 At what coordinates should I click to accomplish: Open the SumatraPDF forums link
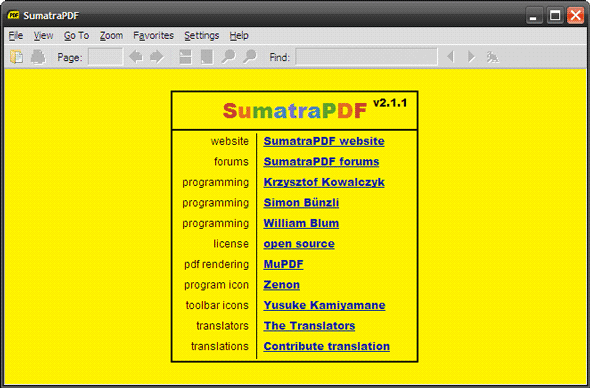[321, 161]
